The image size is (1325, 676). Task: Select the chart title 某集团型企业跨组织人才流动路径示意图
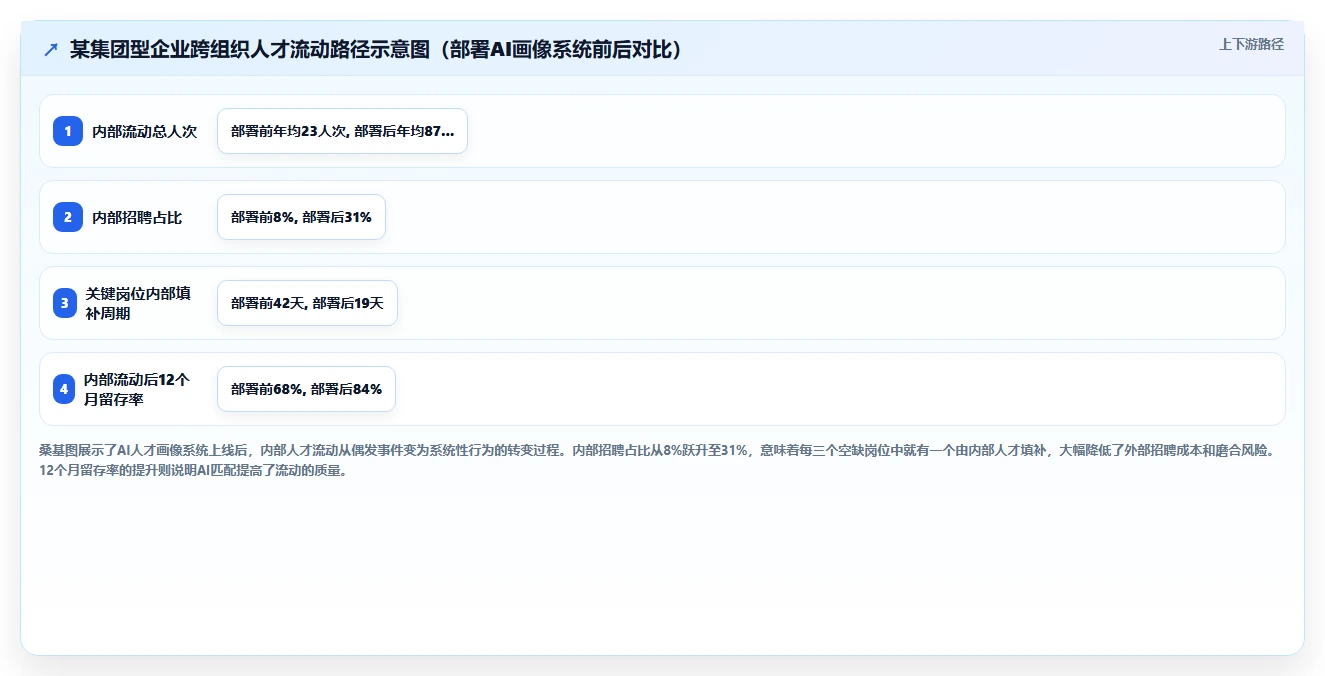coord(375,49)
